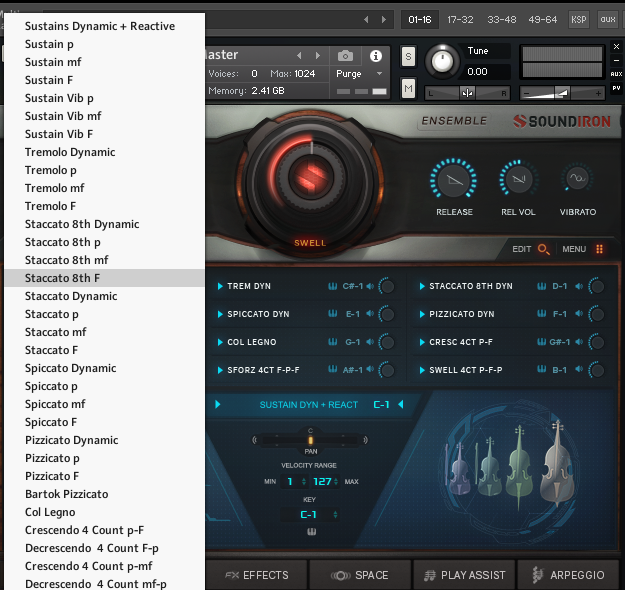Expand the COL LEGNO articulation arrow

point(220,342)
